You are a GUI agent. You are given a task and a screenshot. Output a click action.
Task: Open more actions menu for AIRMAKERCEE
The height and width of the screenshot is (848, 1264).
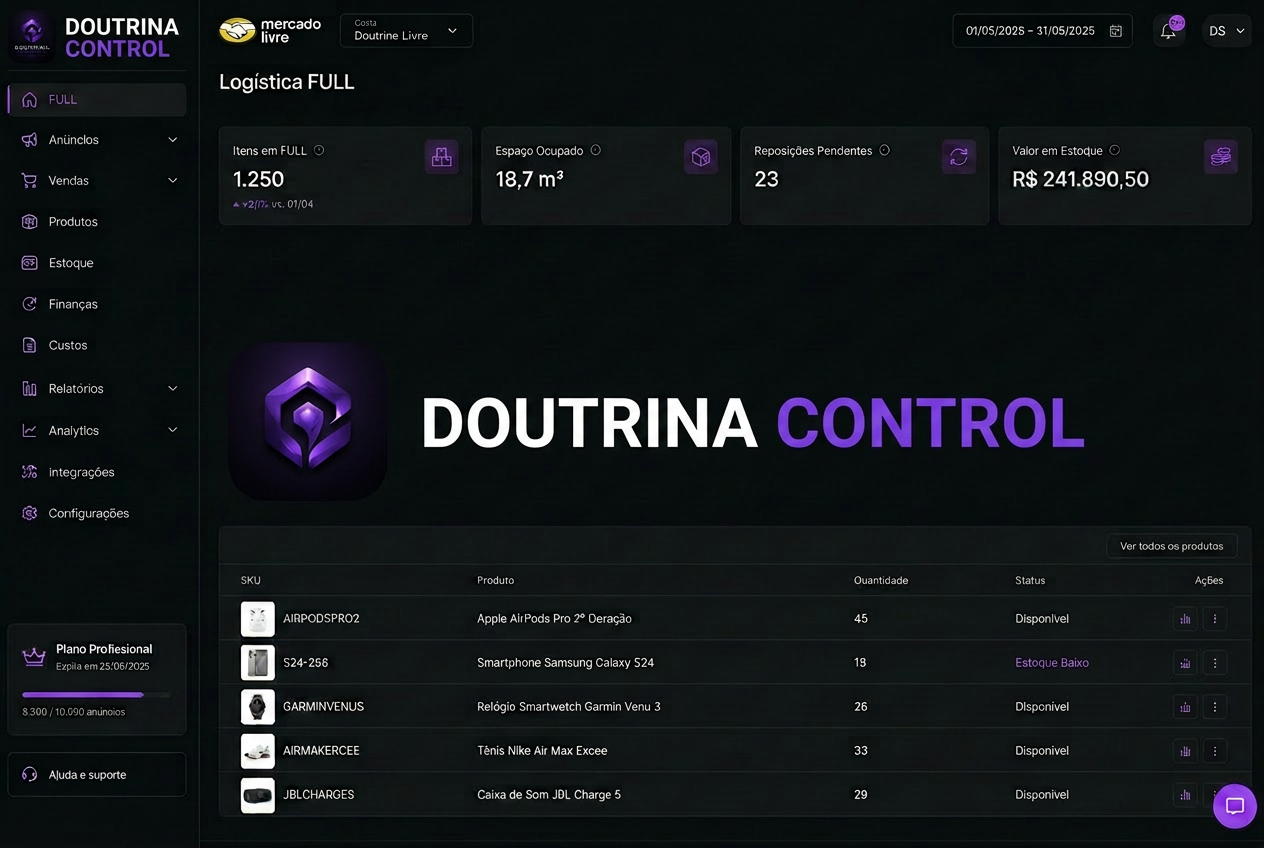(1215, 751)
